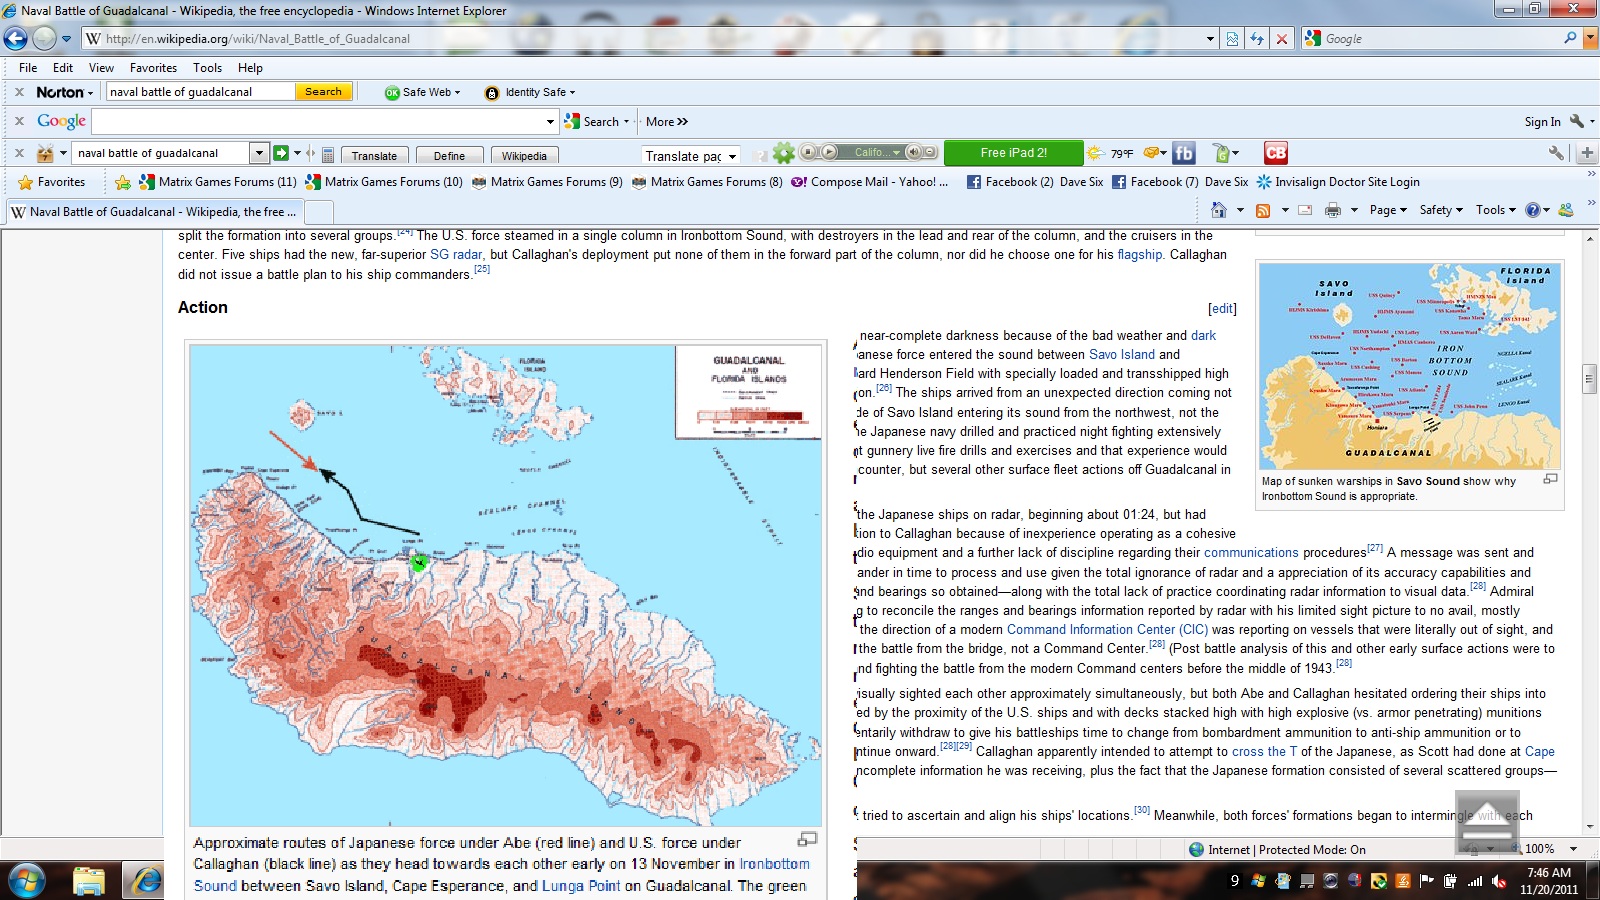Mute the toolbar radio speaker icon
This screenshot has height=900, width=1600.
point(913,152)
